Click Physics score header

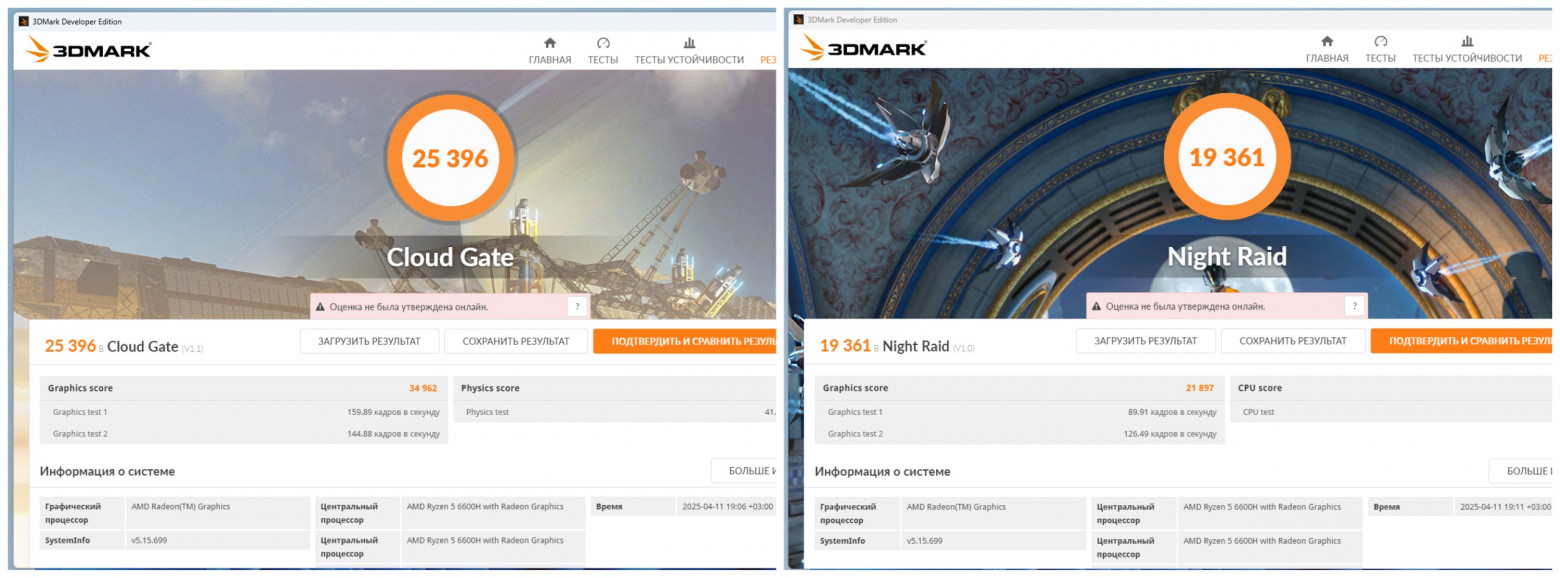490,388
